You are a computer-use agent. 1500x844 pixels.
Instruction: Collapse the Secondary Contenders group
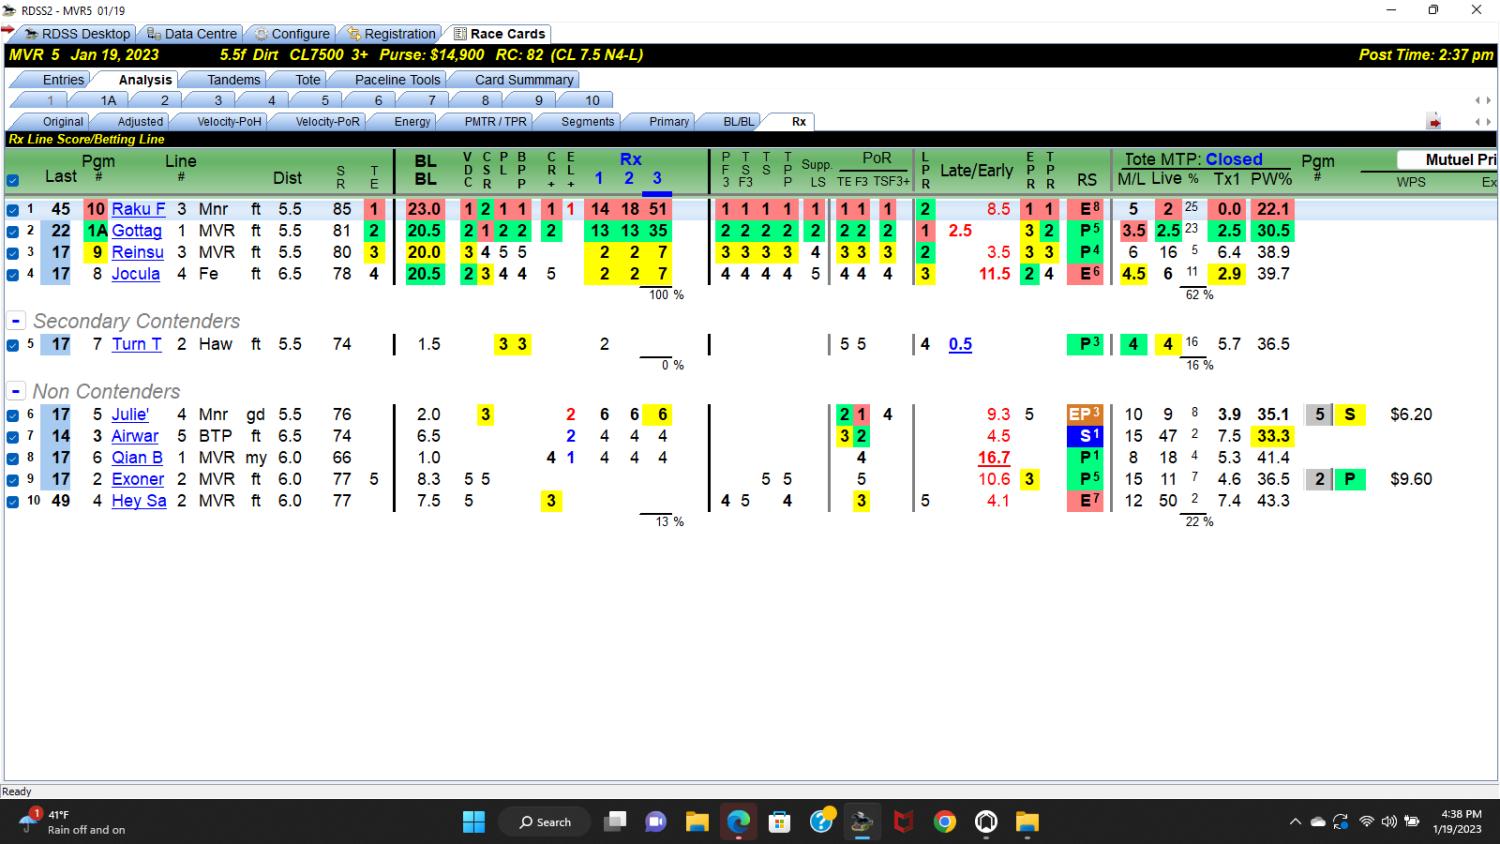(16, 321)
